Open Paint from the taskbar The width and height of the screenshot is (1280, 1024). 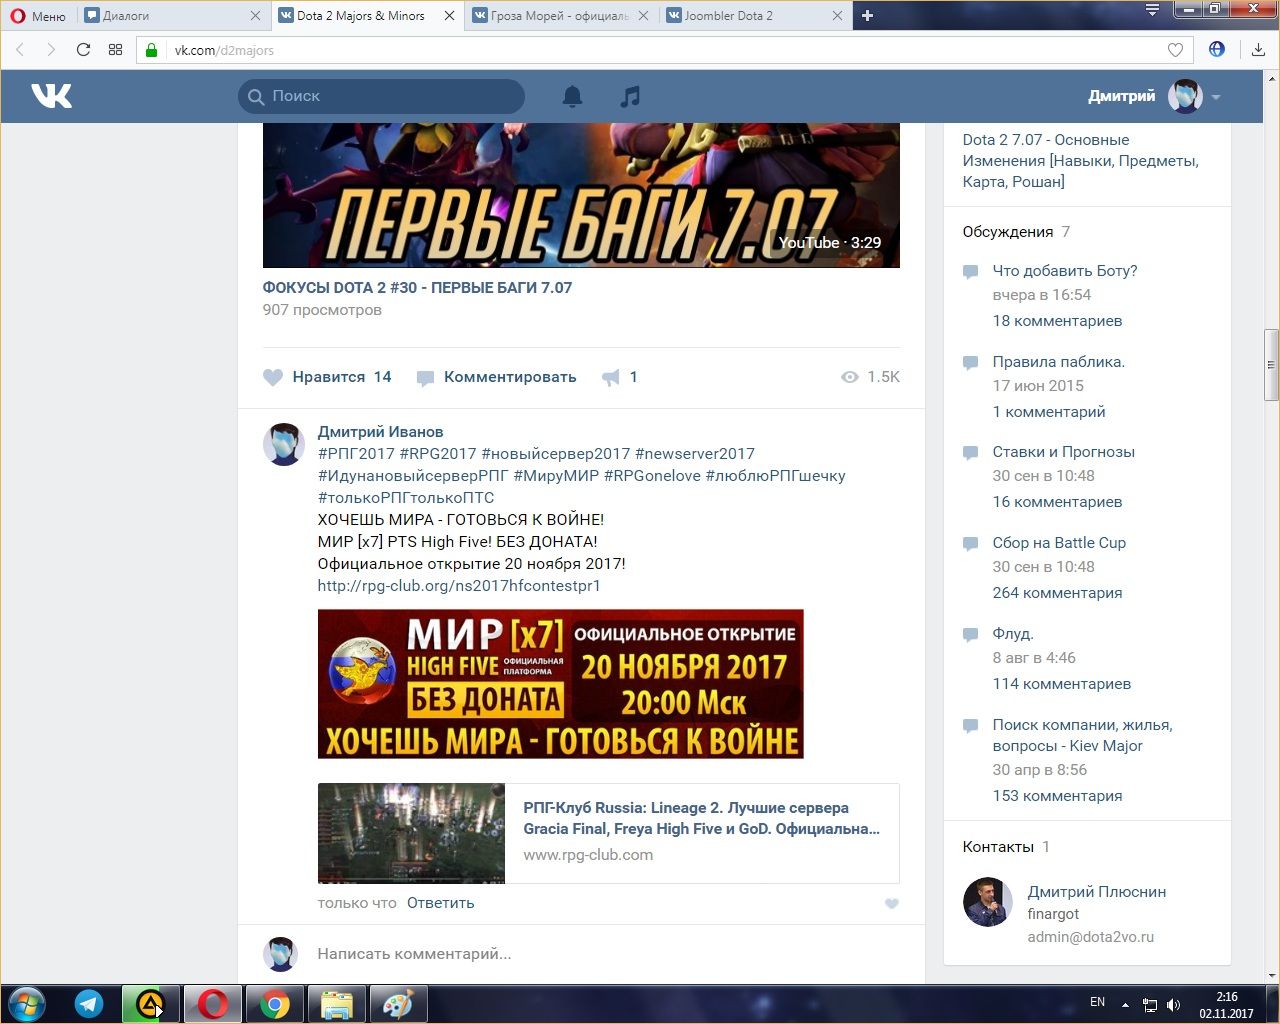(x=398, y=1003)
